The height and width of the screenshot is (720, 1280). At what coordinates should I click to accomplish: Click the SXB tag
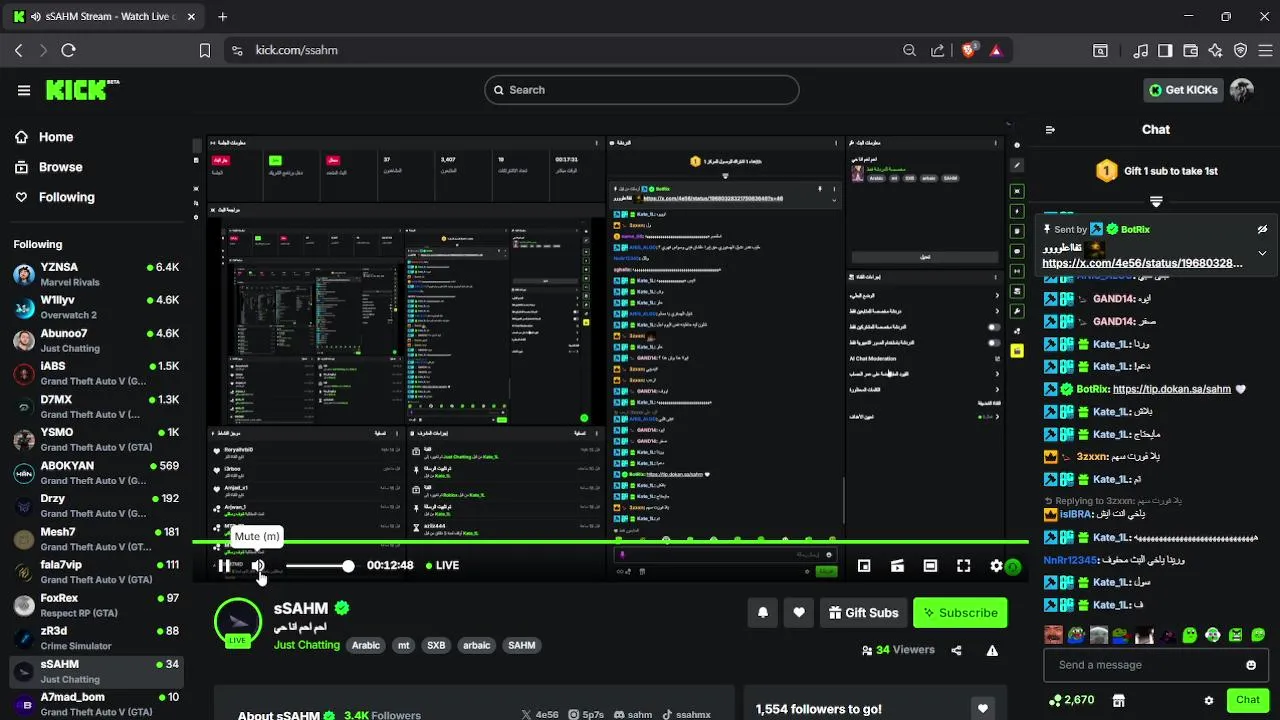436,645
